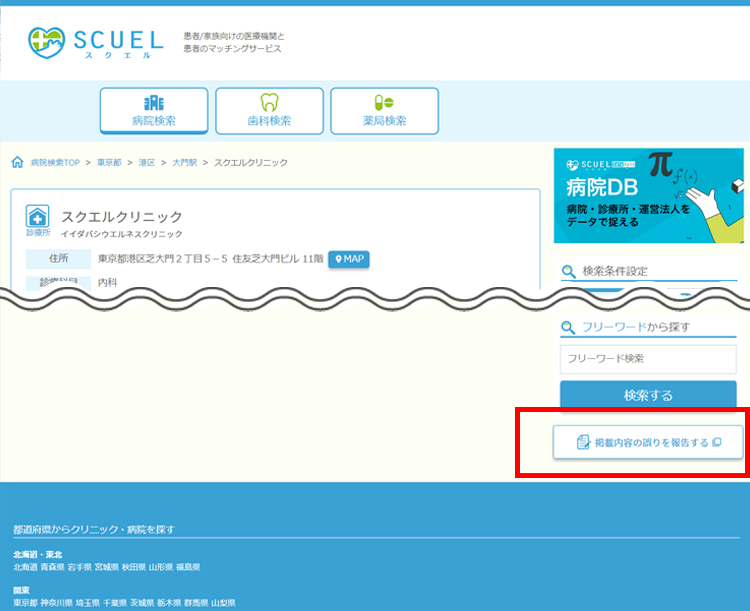Switch to 病院検索 tab
750x611 pixels.
154,110
